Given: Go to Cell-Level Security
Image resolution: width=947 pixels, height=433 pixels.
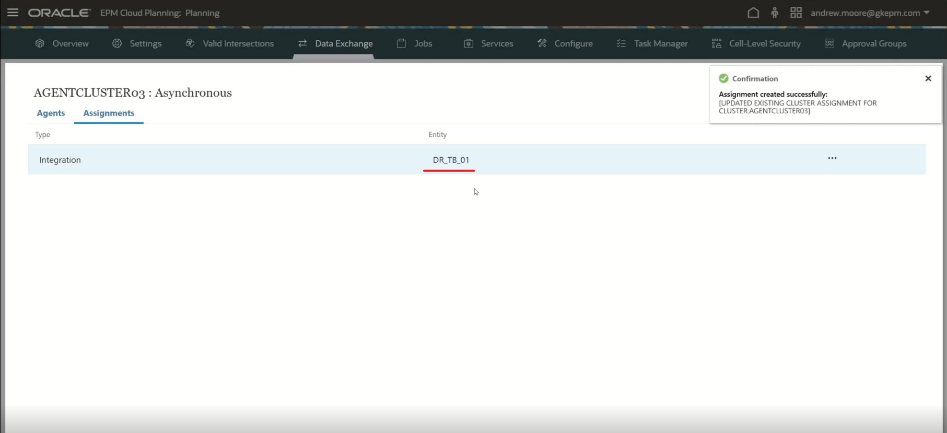Looking at the screenshot, I should click(756, 44).
